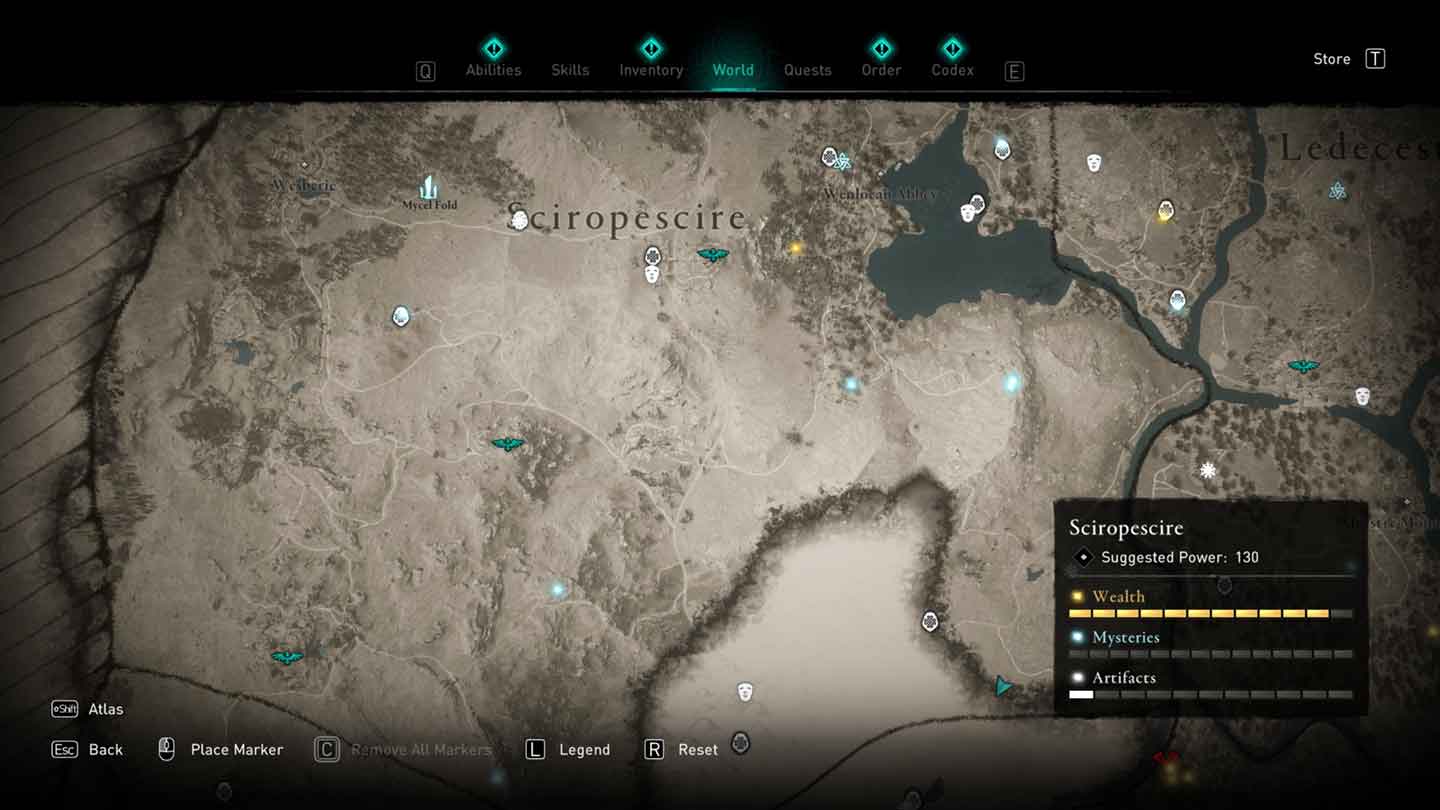Click the Q previous tab key icon
1440x810 pixels.
click(426, 71)
